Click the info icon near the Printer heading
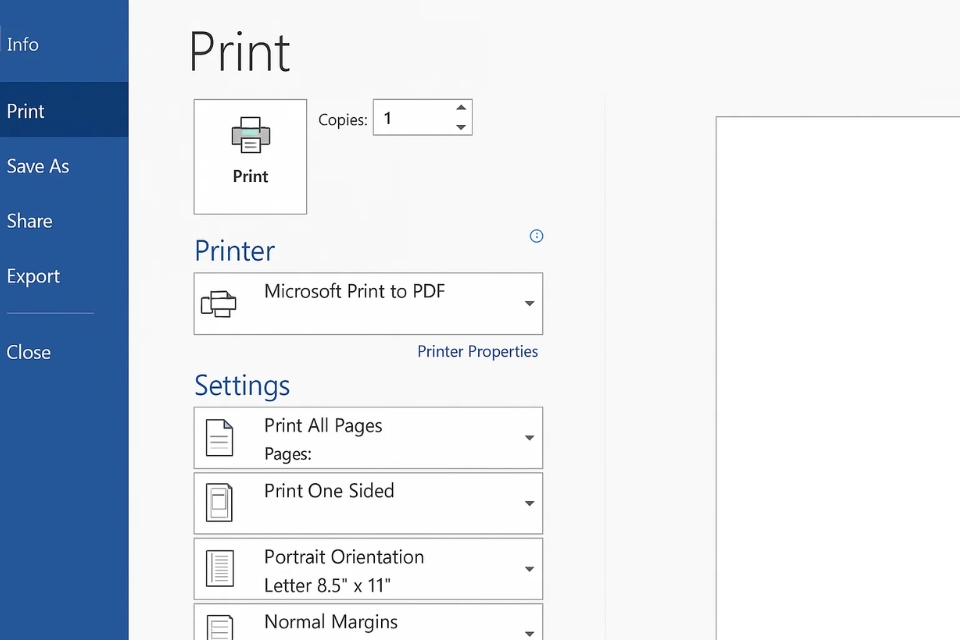Image resolution: width=960 pixels, height=640 pixels. point(536,236)
